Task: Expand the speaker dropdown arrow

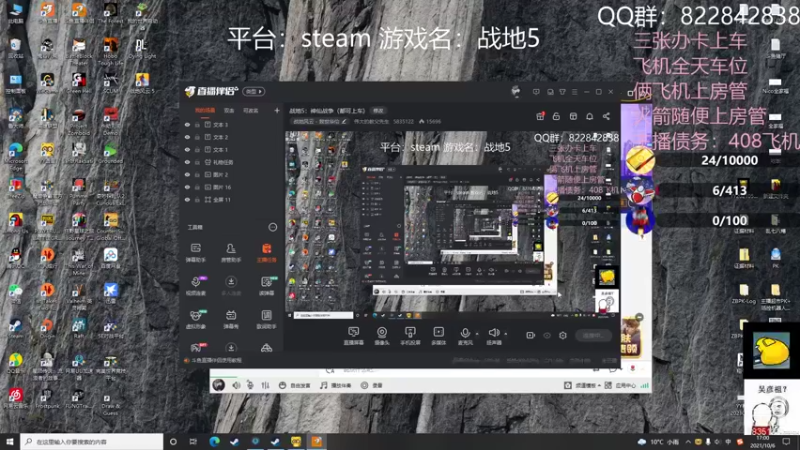Action: pyautogui.click(x=506, y=334)
